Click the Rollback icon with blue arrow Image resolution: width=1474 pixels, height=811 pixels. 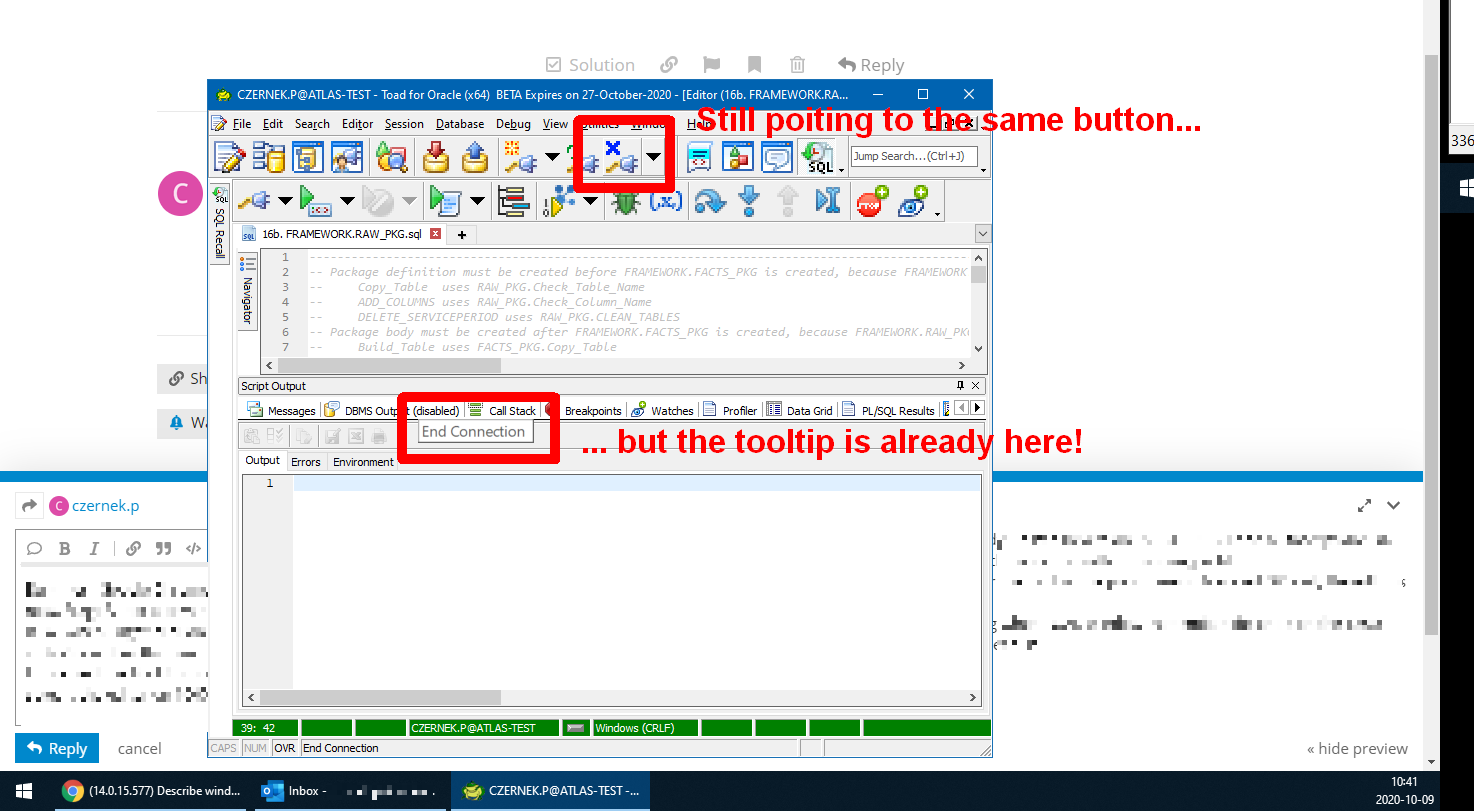[x=474, y=157]
